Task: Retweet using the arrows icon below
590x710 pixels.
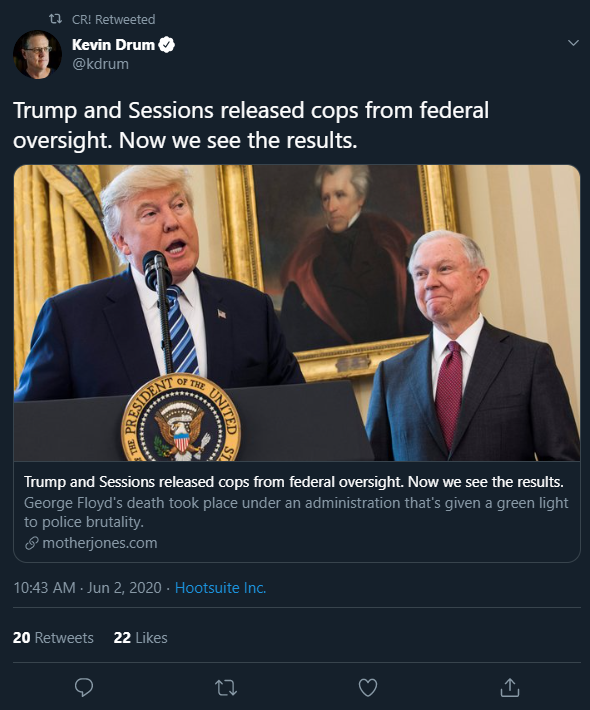Action: click(x=225, y=688)
